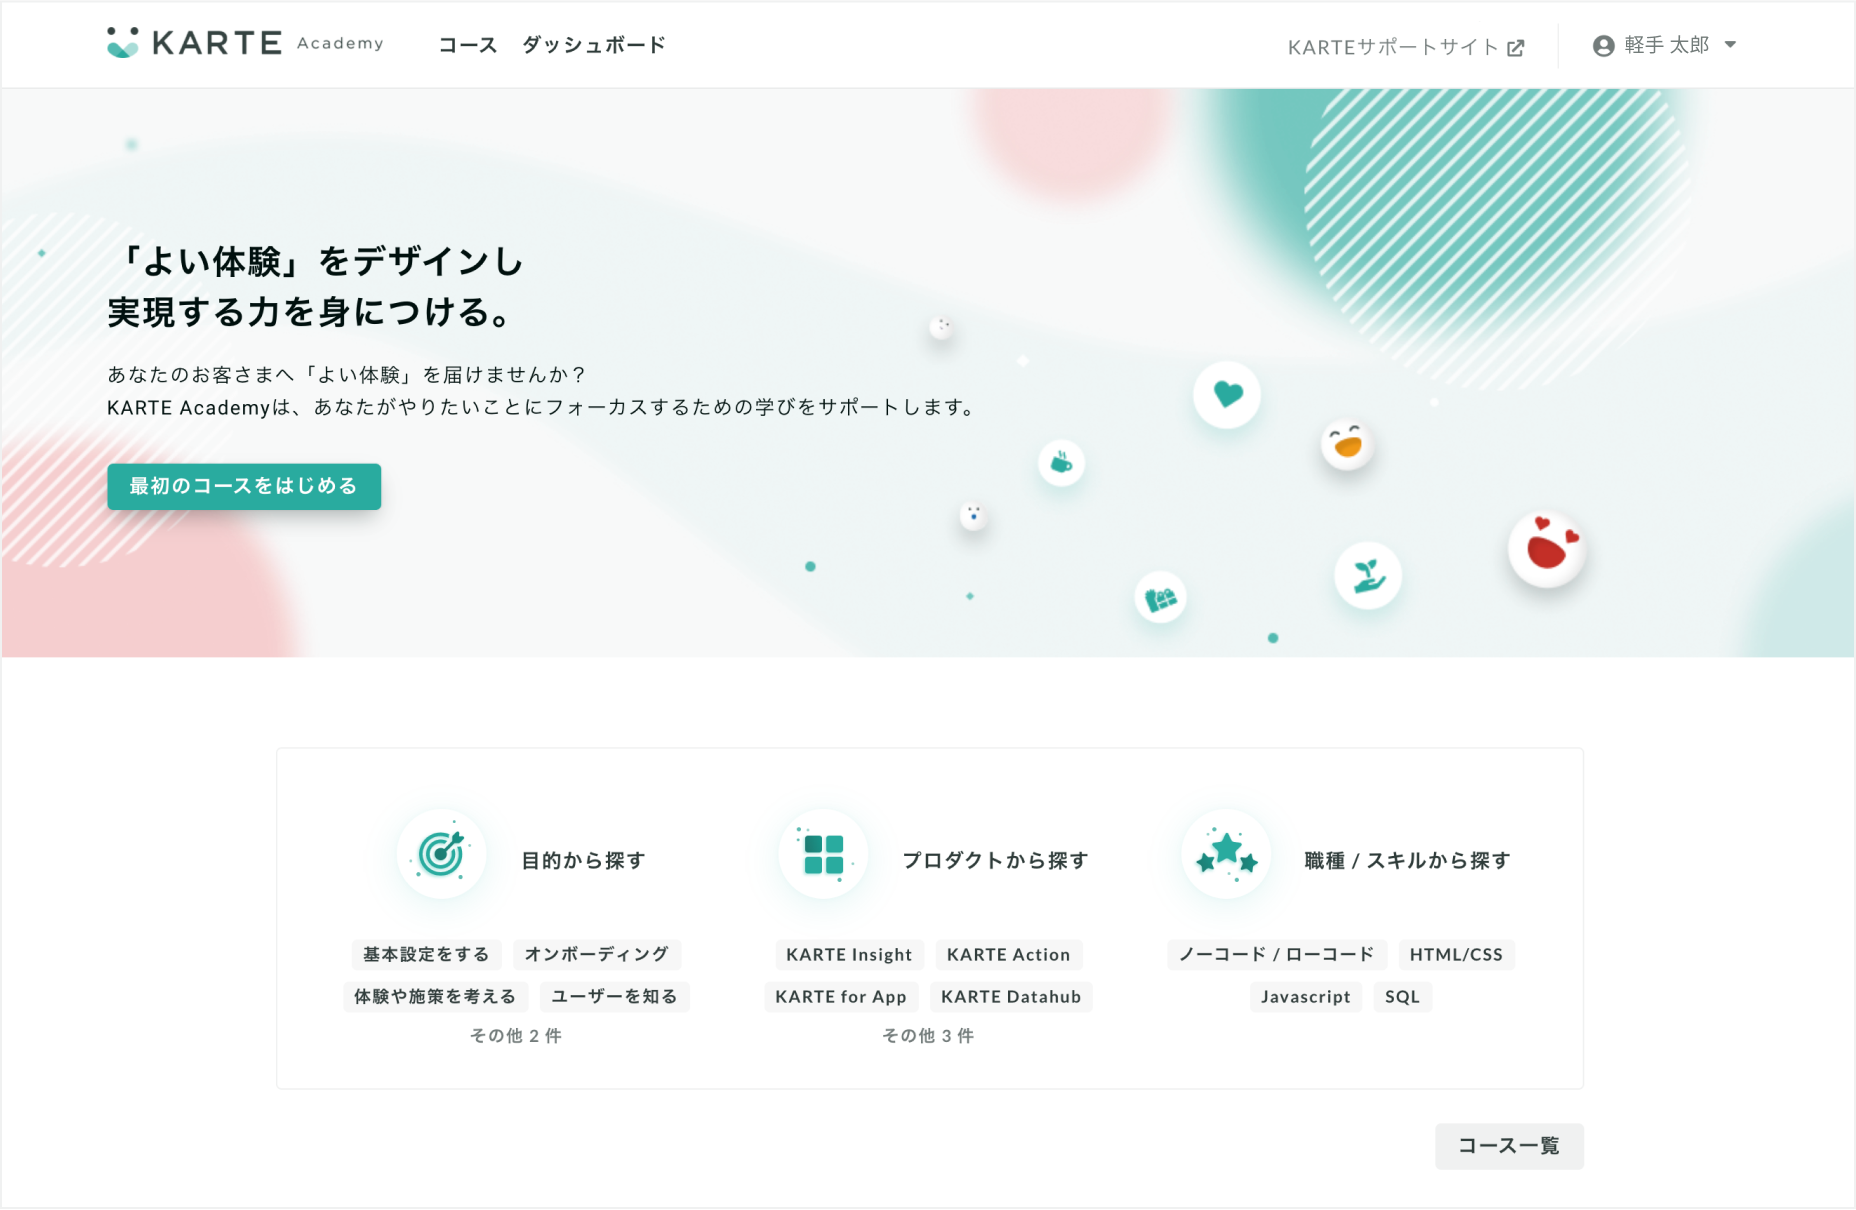Select the KARTE Insight tag
Viewport: 1856px width, 1210px height.
pyautogui.click(x=849, y=954)
